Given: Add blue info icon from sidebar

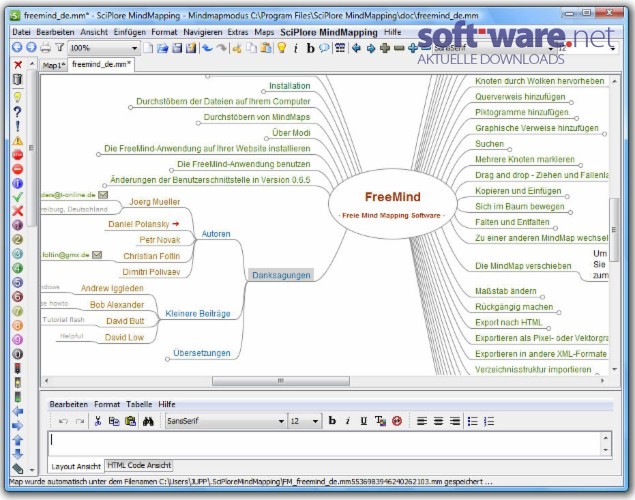Looking at the screenshot, I should pyautogui.click(x=17, y=183).
